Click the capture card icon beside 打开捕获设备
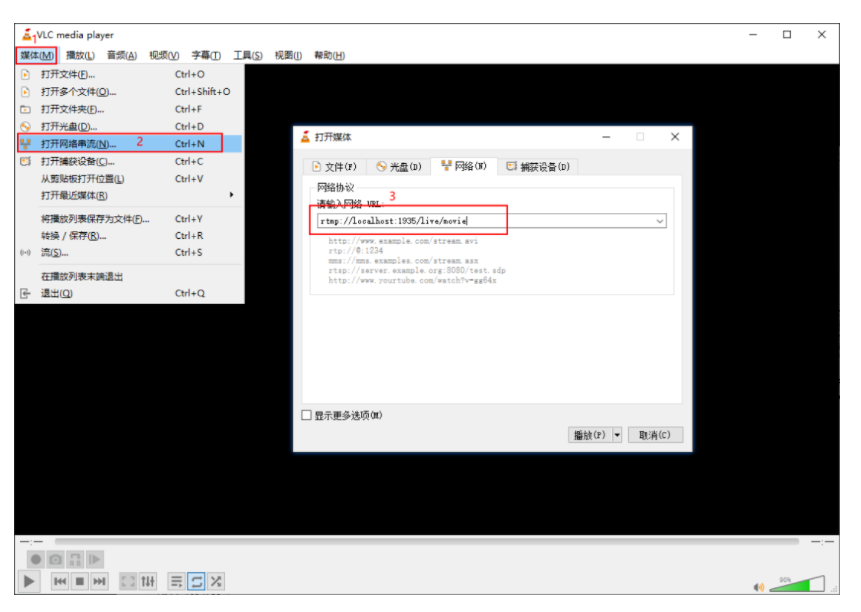This screenshot has height=612, width=861. click(26, 161)
